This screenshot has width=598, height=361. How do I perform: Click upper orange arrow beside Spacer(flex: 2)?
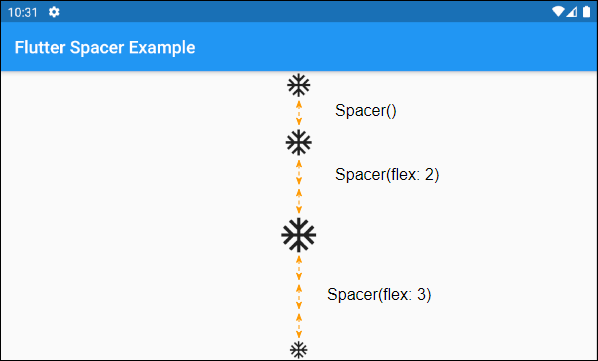coord(299,172)
